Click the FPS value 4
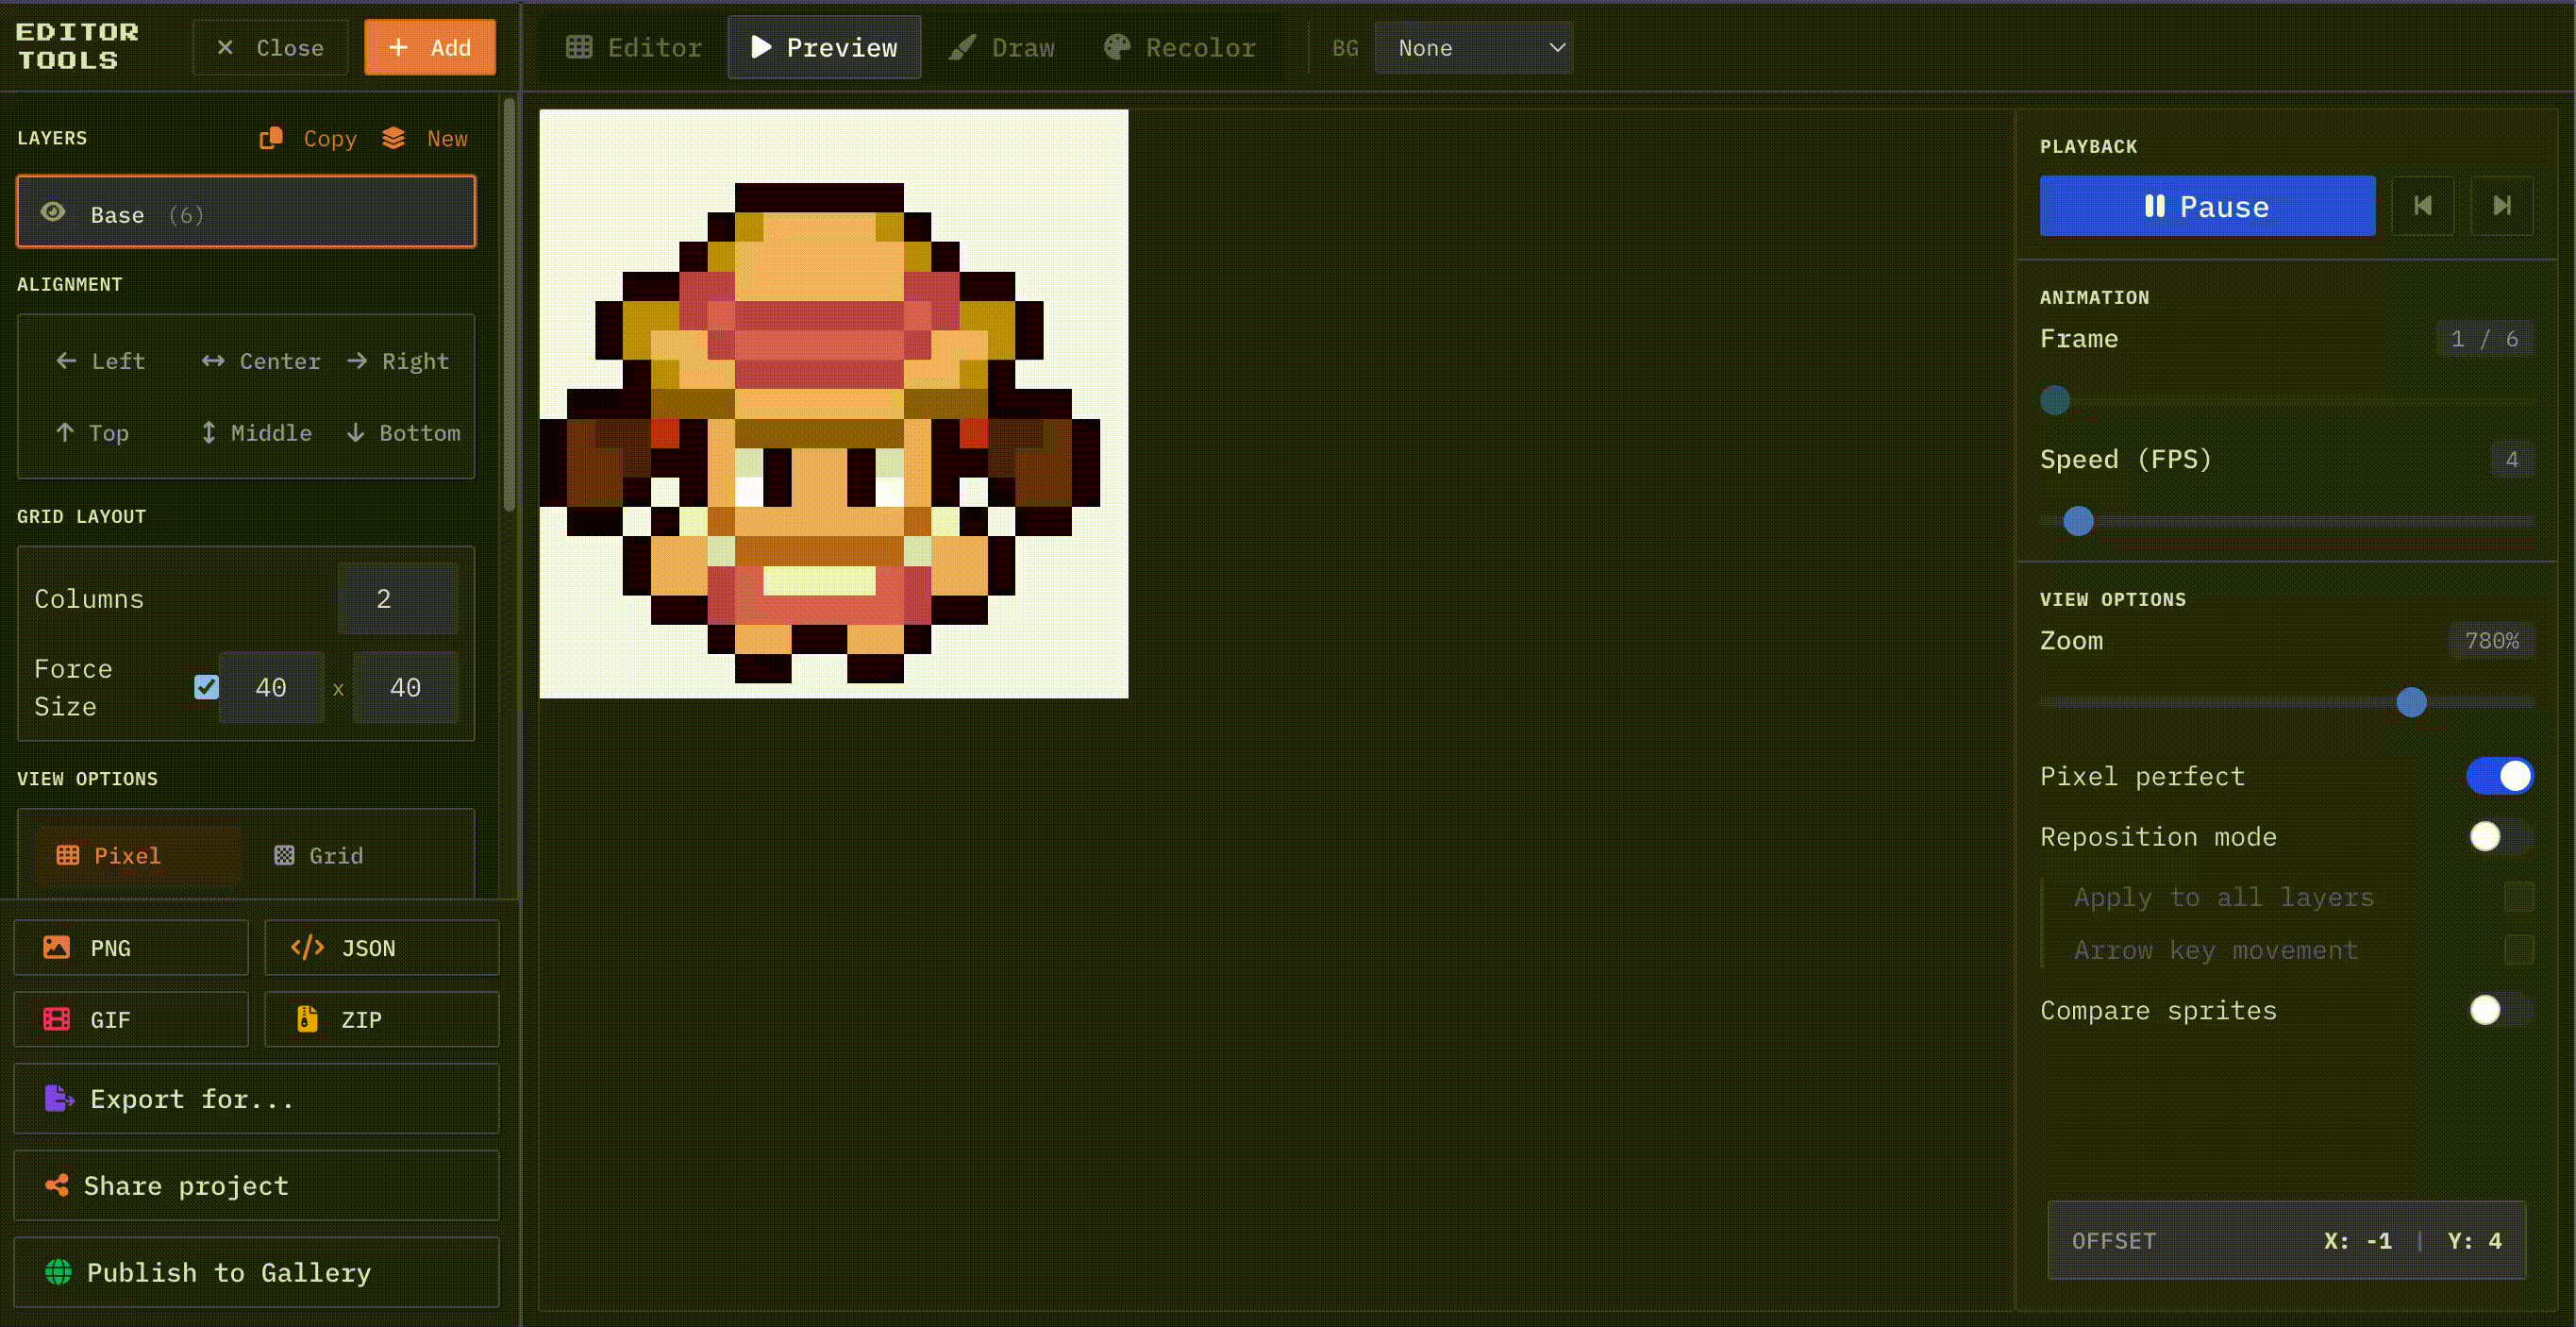The height and width of the screenshot is (1327, 2576). pyautogui.click(x=2511, y=459)
